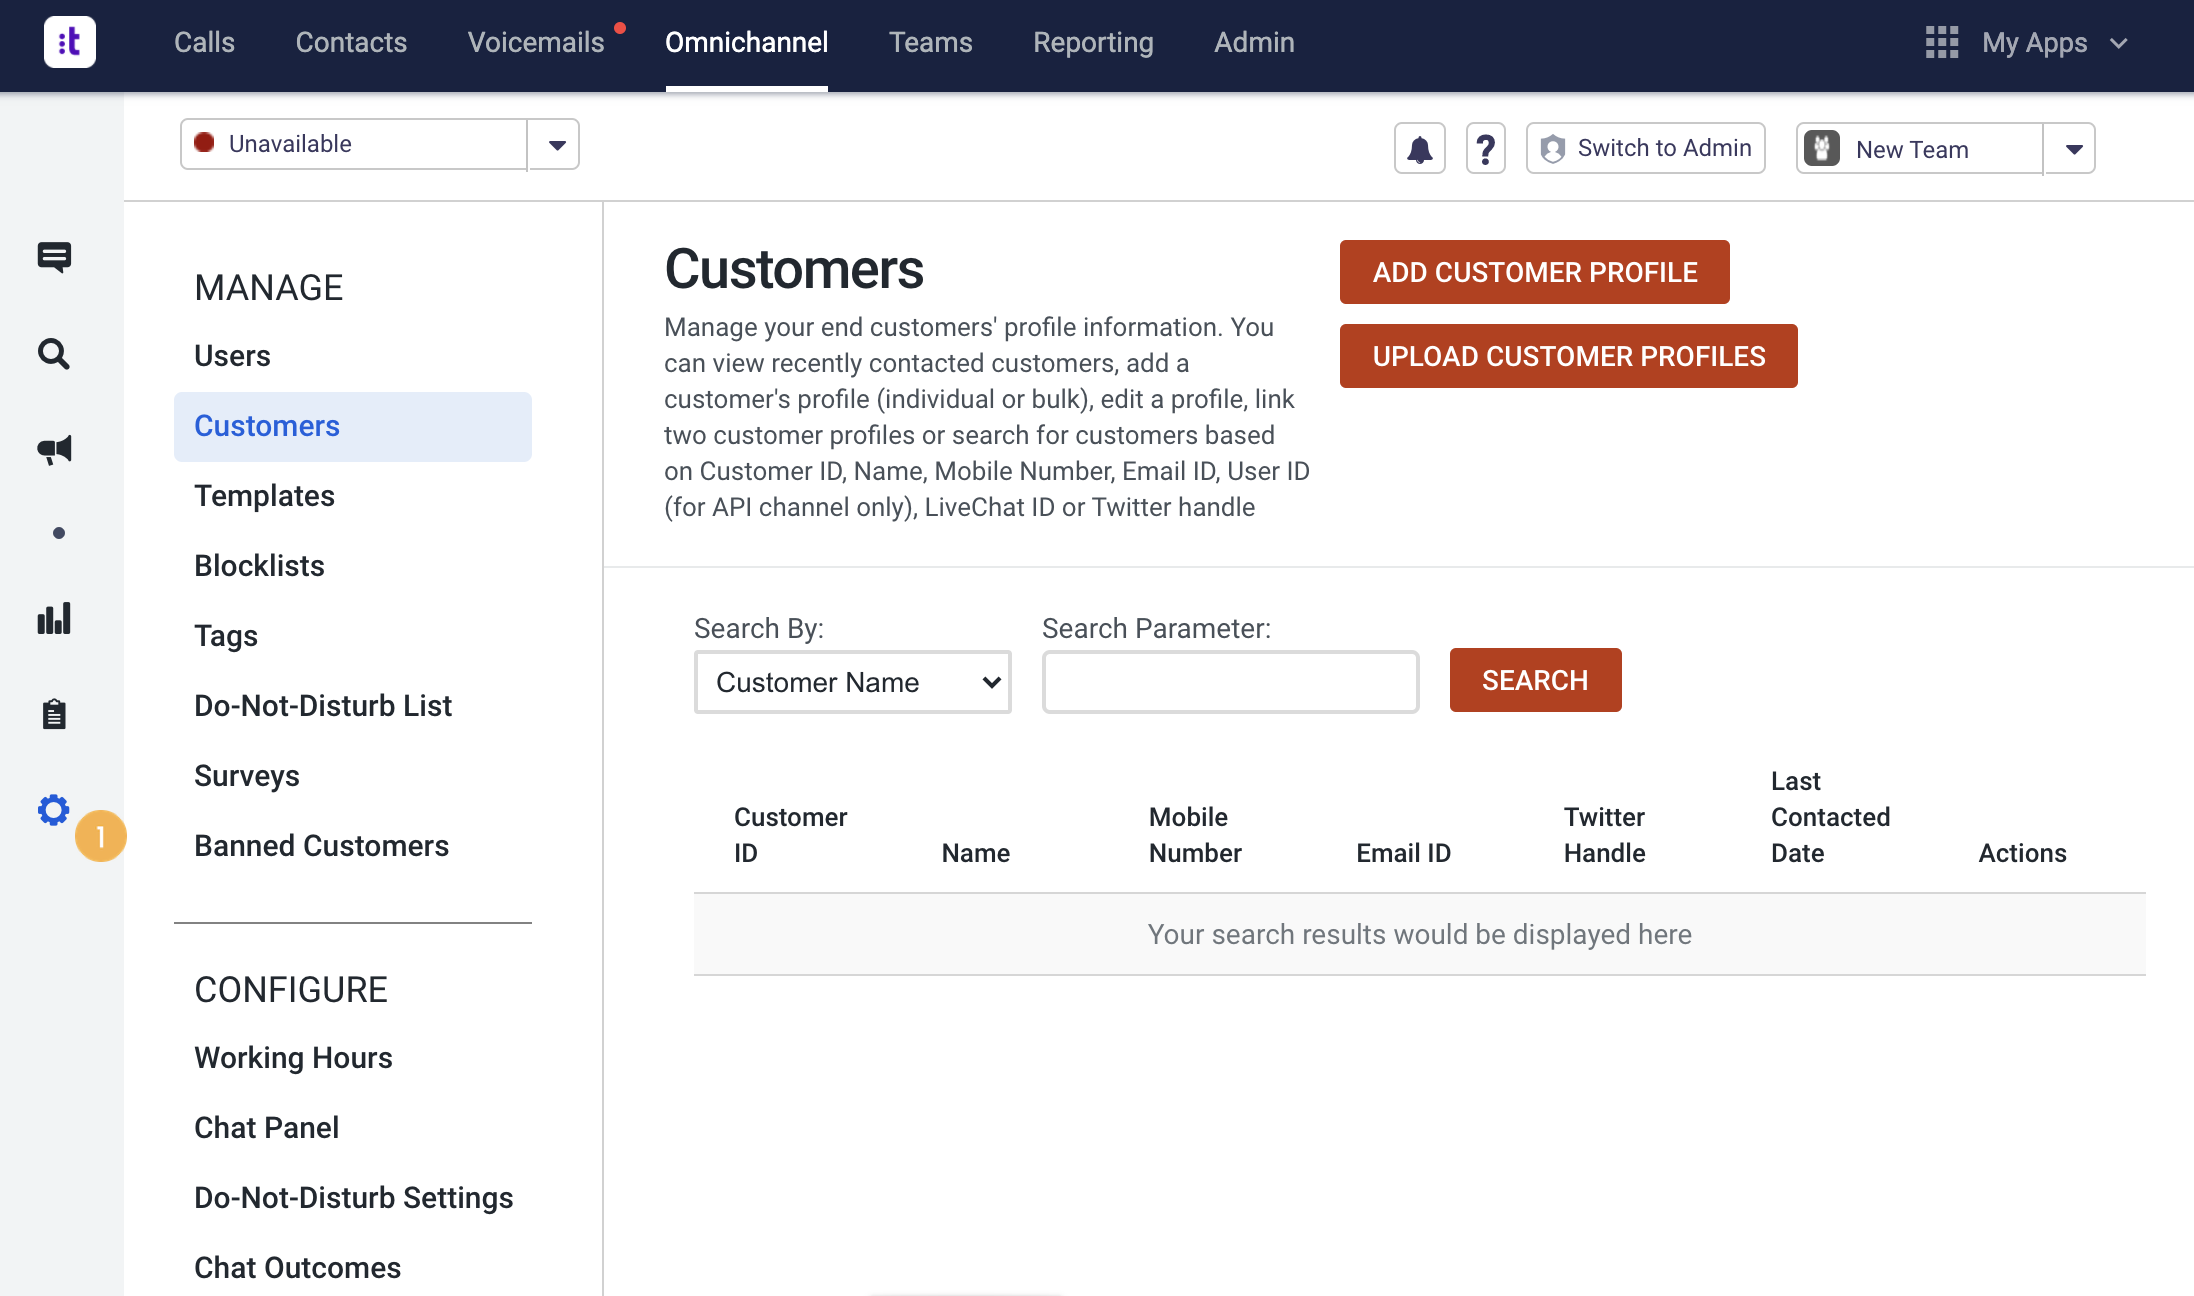Click Add Customer Profile button
The width and height of the screenshot is (2194, 1296).
[x=1535, y=272]
